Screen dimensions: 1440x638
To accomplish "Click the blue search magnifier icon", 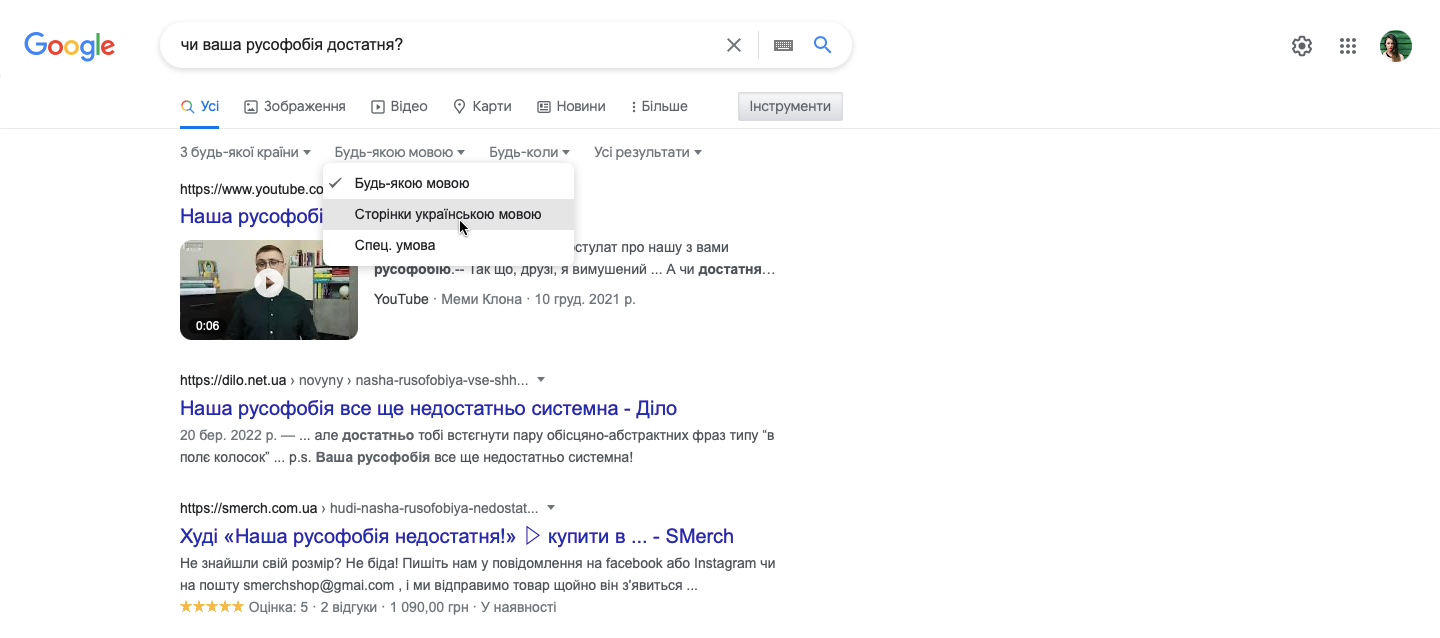I will [x=822, y=45].
